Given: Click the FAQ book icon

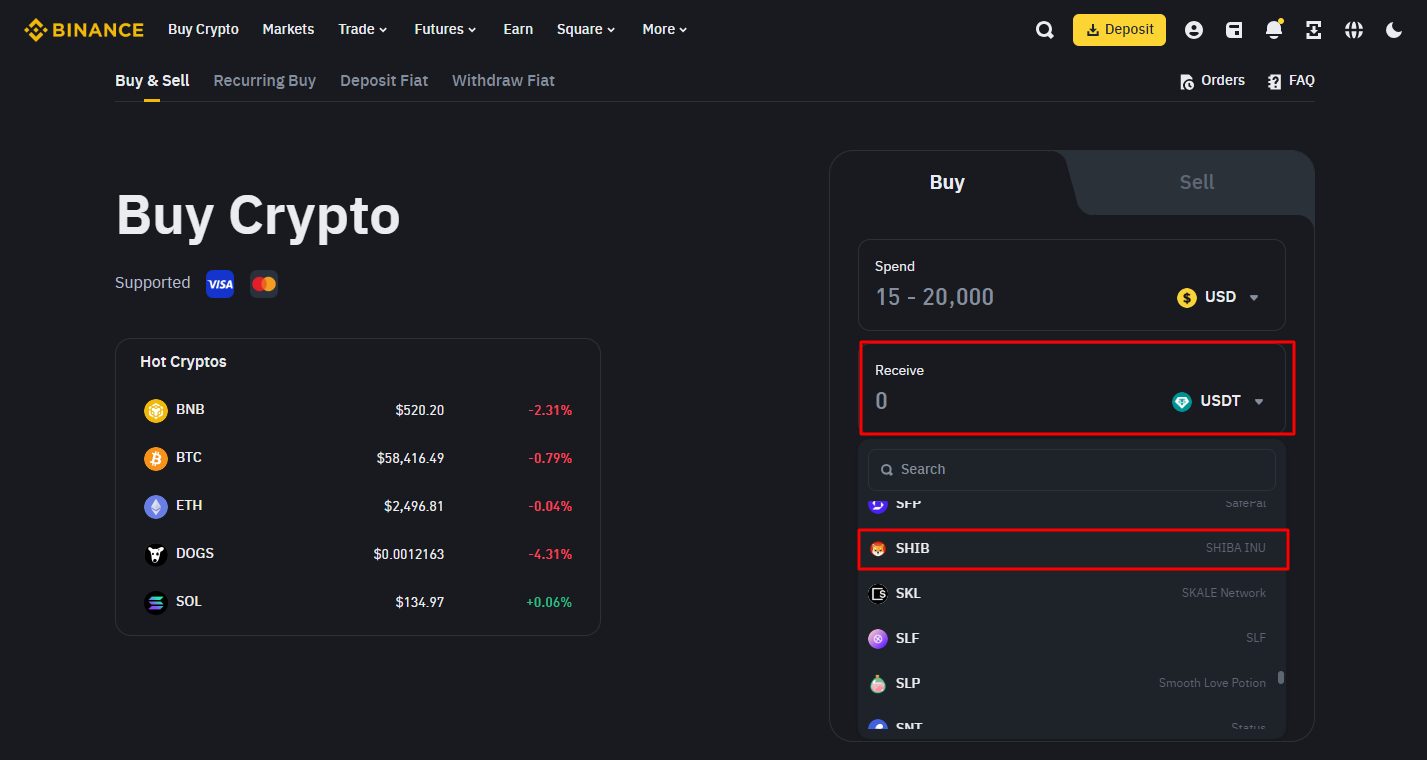Looking at the screenshot, I should pos(1274,82).
